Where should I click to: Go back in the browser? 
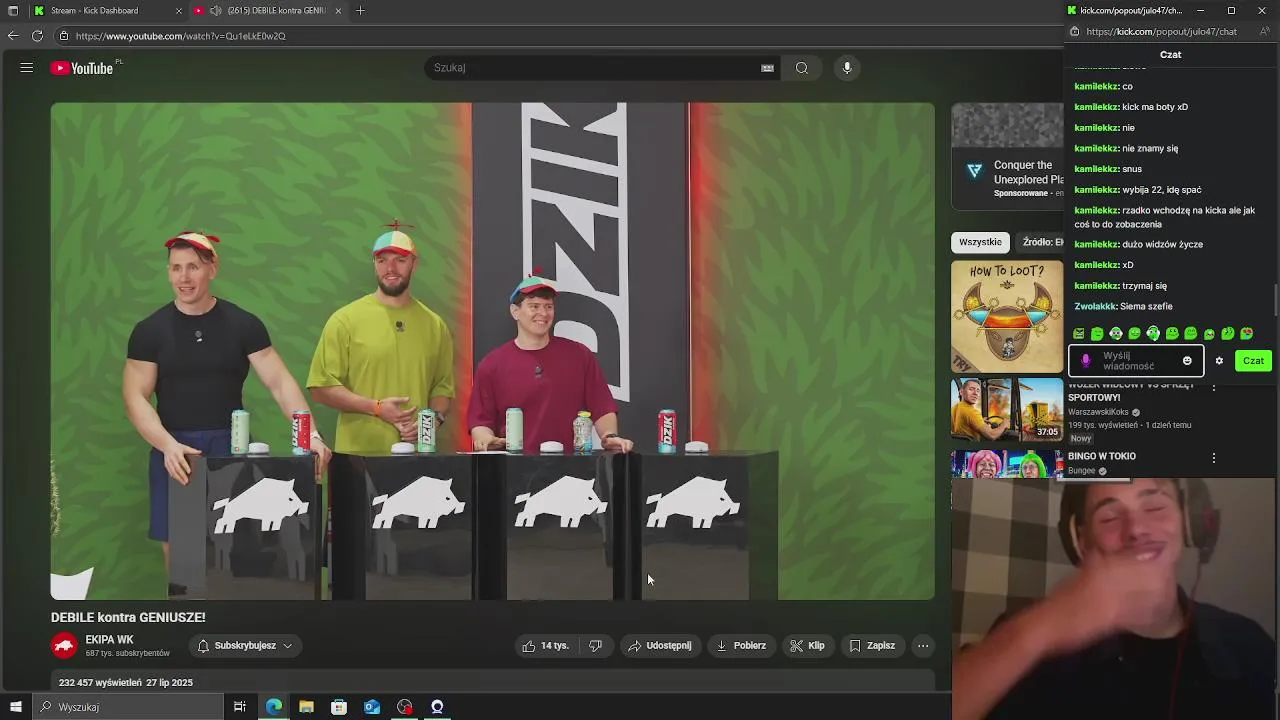pyautogui.click(x=12, y=36)
